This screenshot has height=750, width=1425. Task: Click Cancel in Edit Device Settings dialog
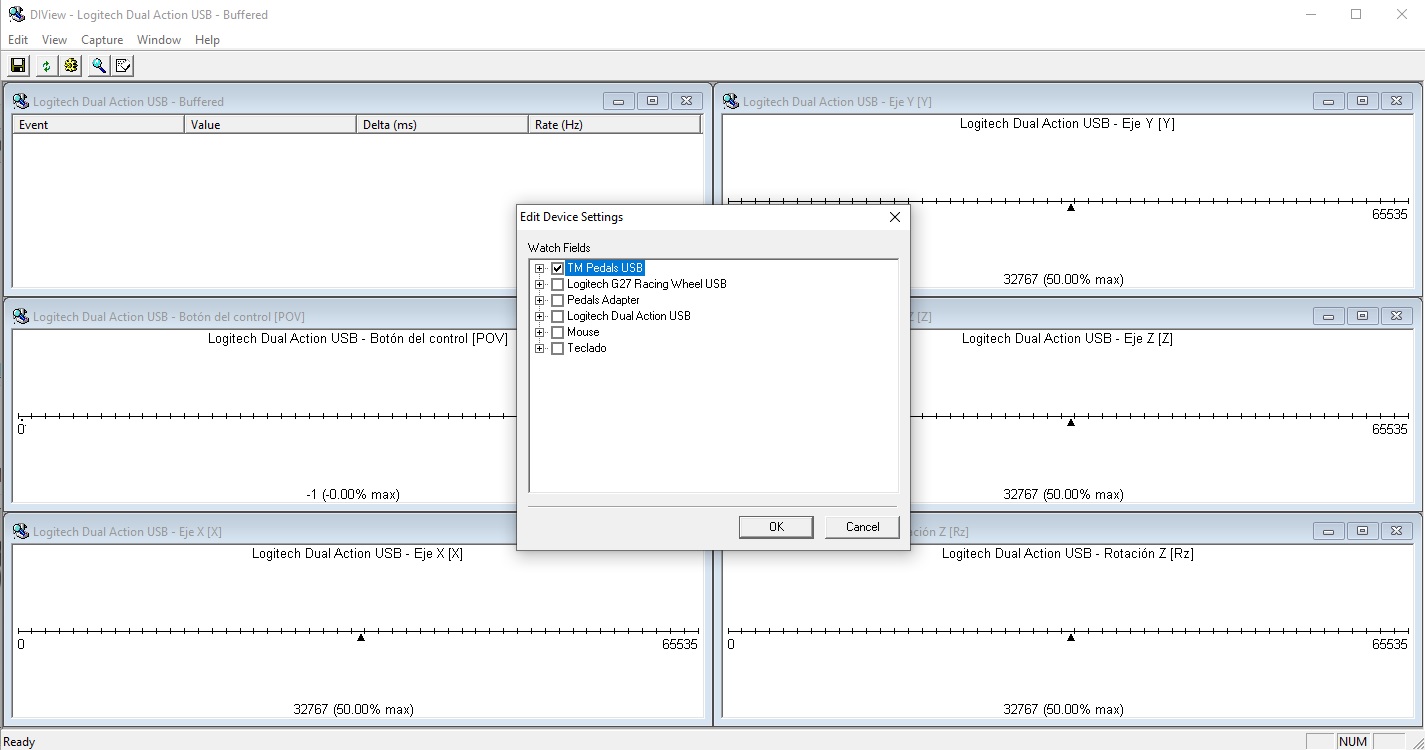(x=862, y=527)
